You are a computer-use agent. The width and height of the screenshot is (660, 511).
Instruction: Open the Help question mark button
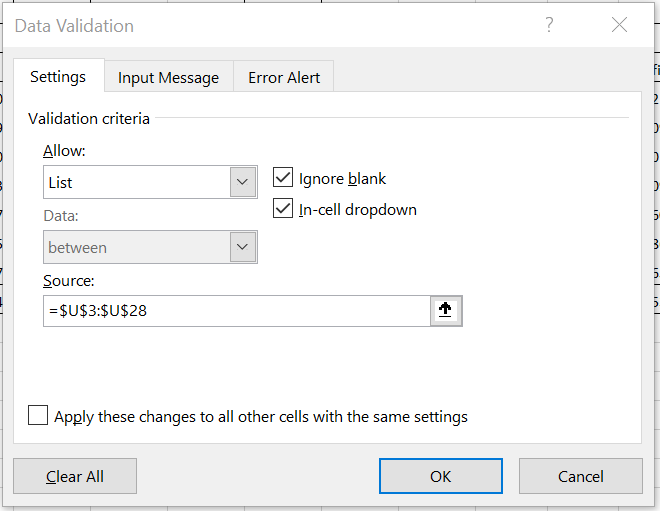click(549, 26)
